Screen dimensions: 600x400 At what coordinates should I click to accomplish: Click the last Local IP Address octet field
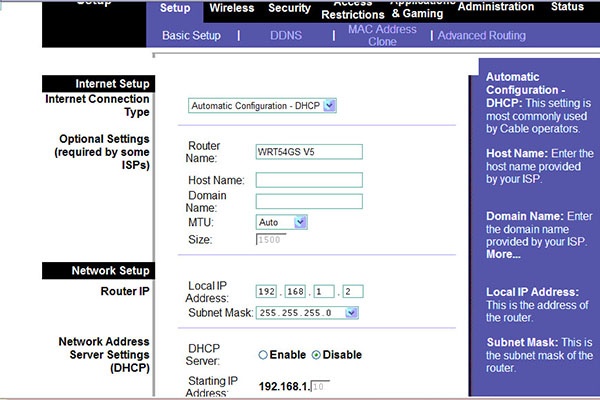[351, 292]
